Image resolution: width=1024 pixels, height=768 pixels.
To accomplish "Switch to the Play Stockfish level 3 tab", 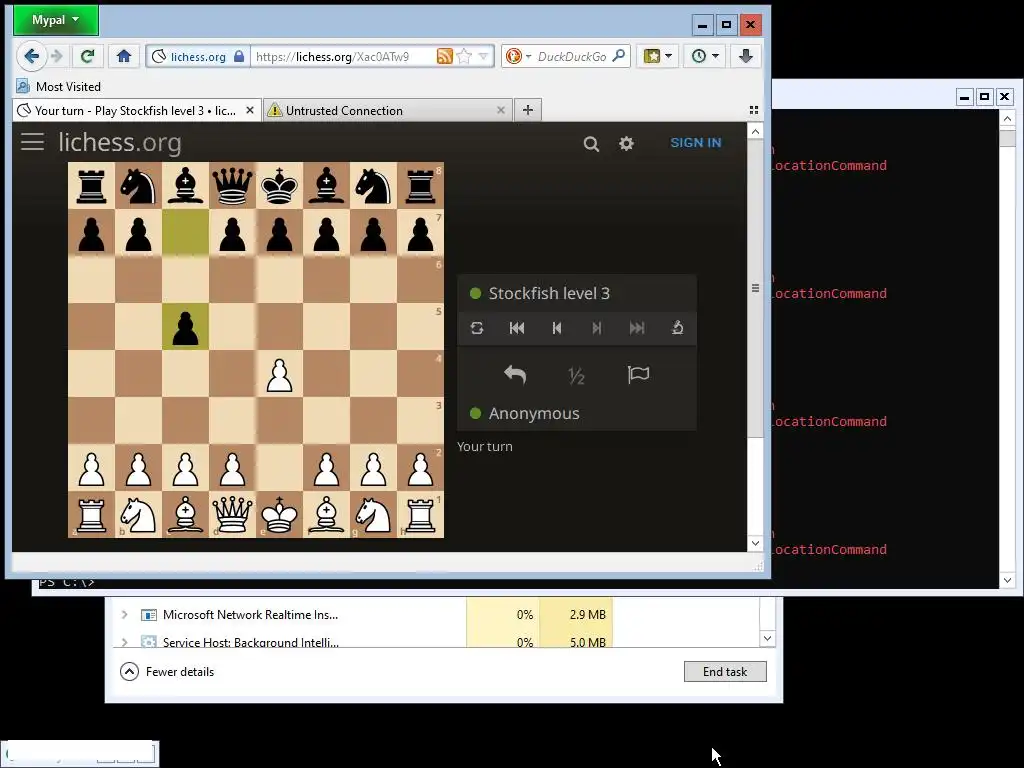I will click(x=136, y=110).
